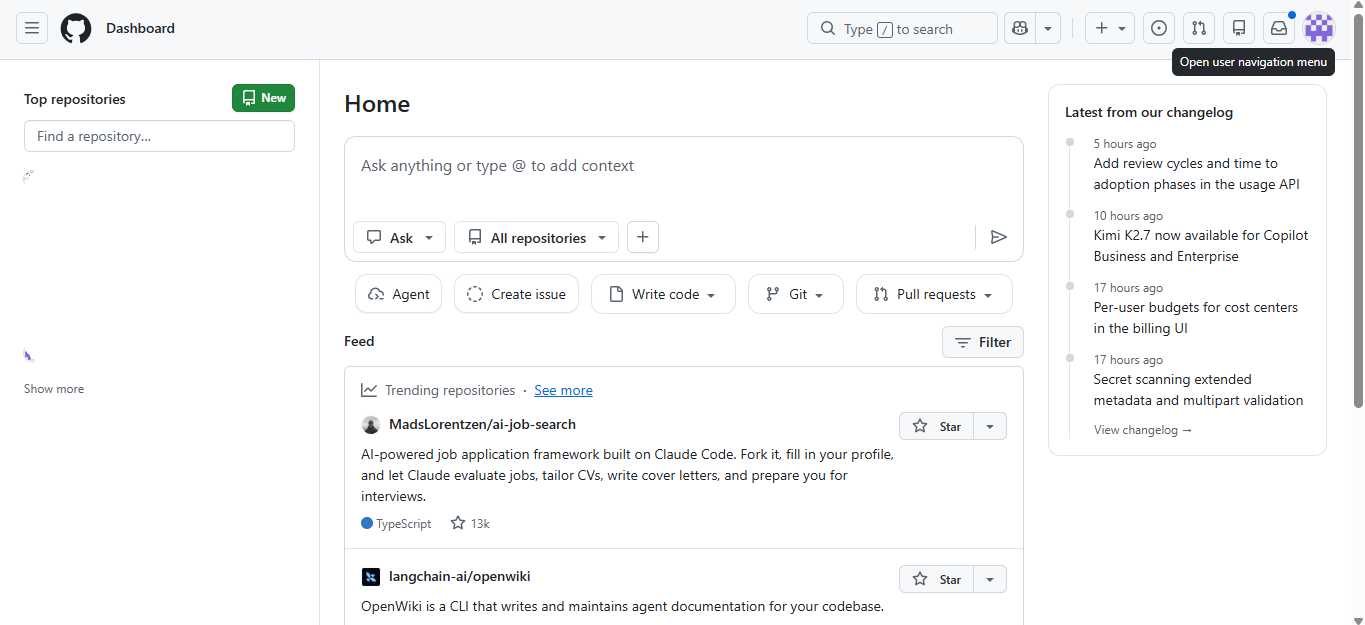Click Show more under Top repositories
This screenshot has width=1365, height=625.
point(54,389)
